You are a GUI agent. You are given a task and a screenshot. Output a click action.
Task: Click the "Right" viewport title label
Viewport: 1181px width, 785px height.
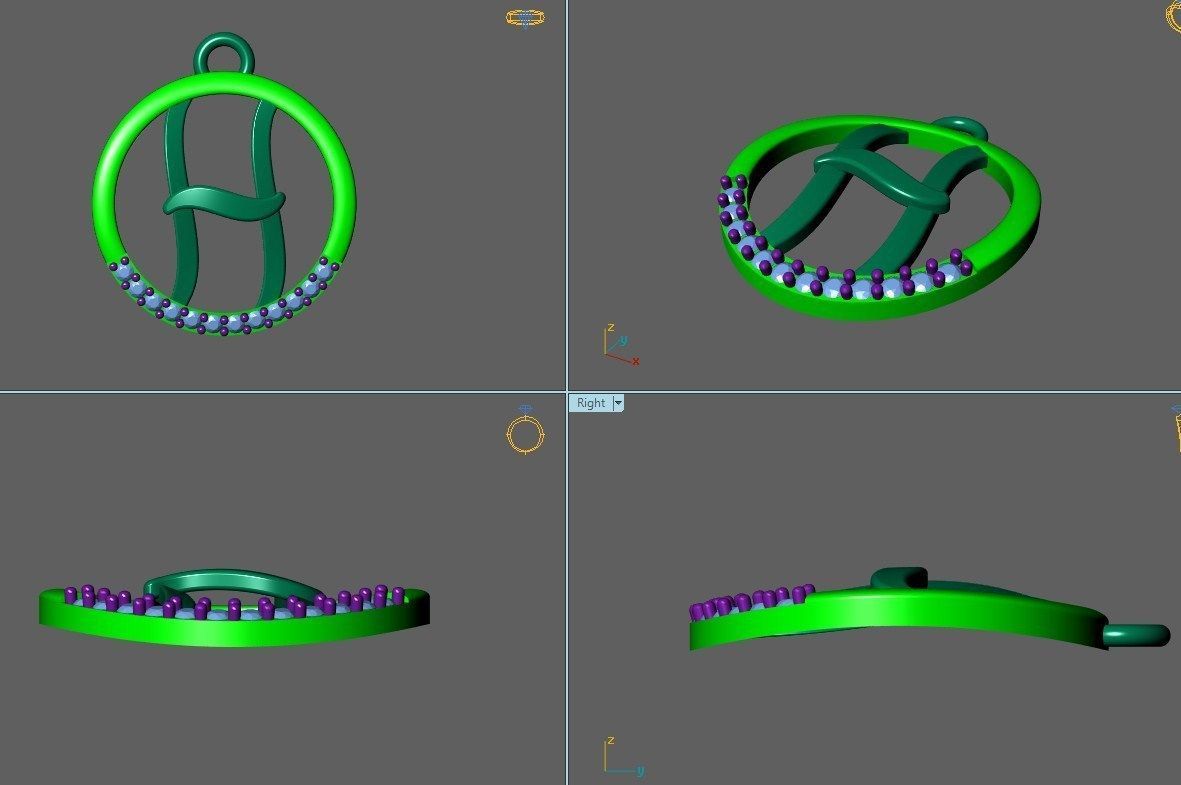(x=590, y=403)
